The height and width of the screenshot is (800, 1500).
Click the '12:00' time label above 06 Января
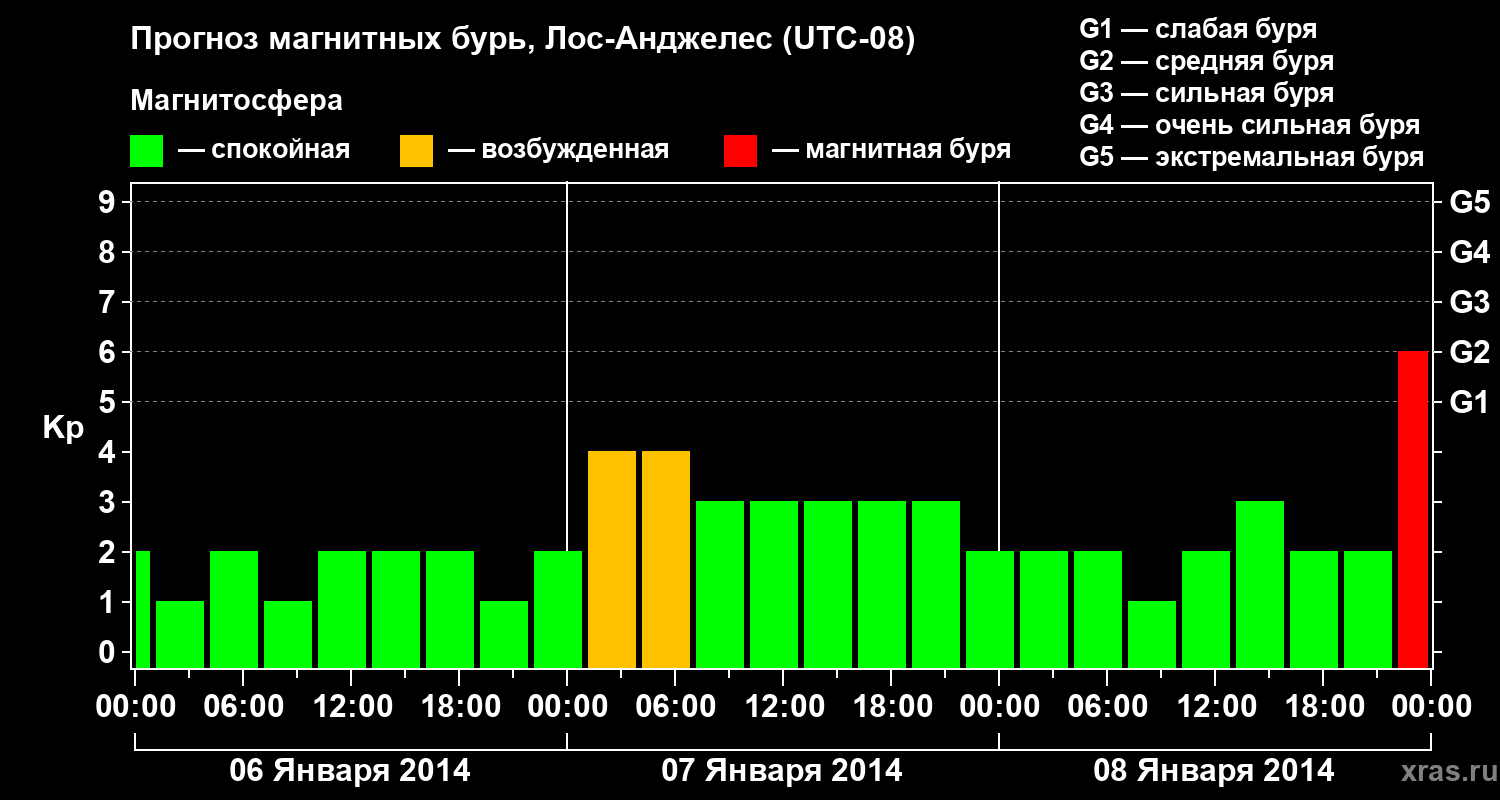351,707
